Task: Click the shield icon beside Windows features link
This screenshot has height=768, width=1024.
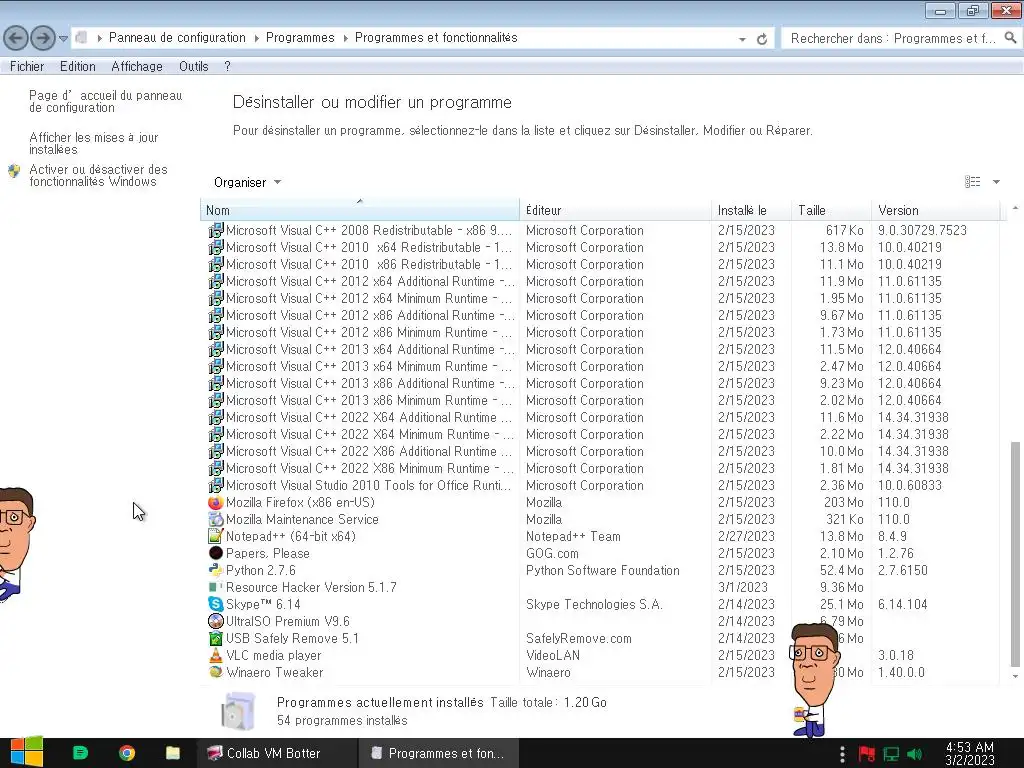Action: pos(14,171)
